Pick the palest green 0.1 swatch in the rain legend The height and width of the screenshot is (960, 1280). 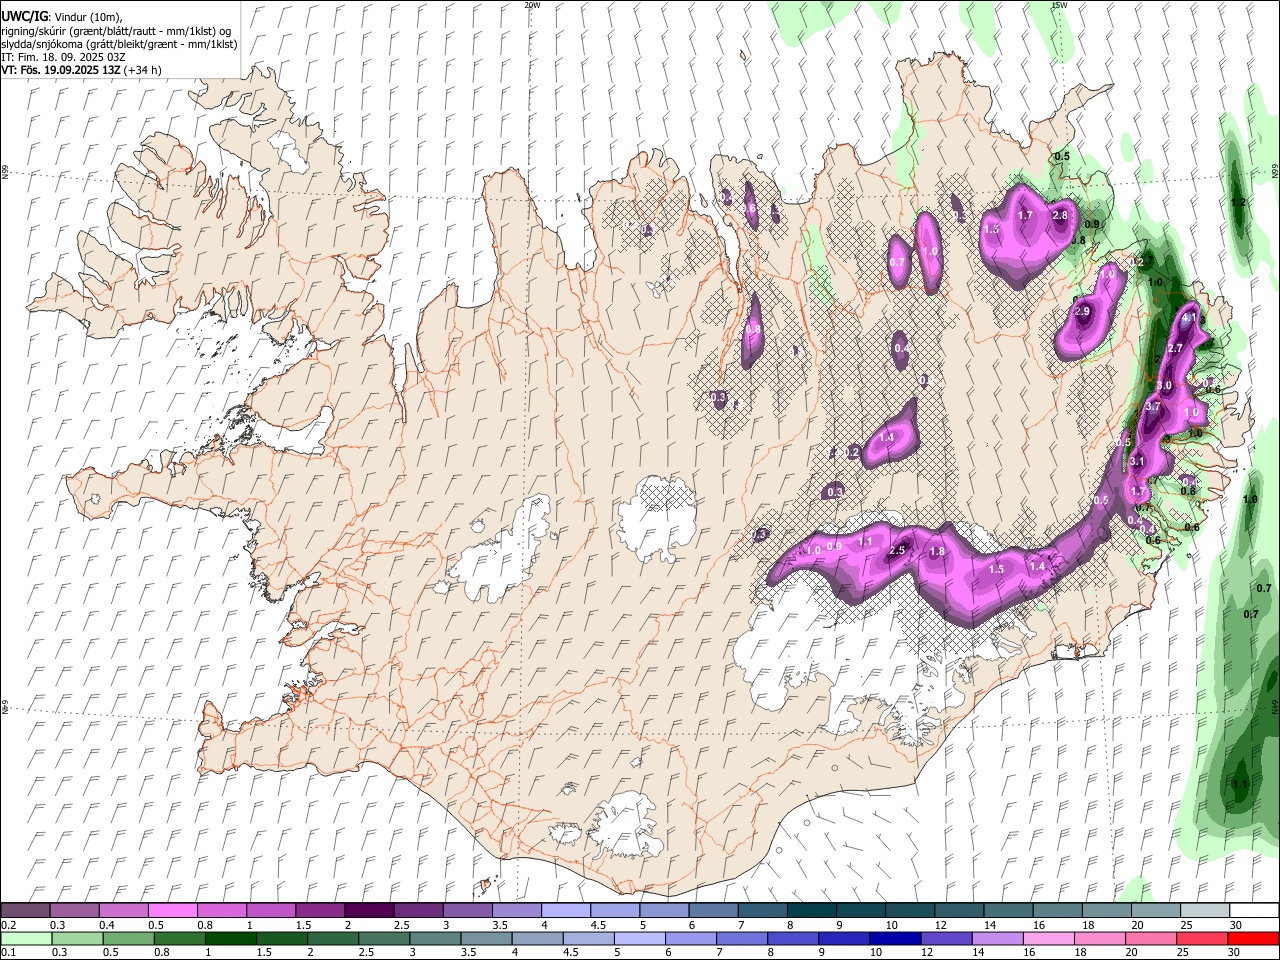coord(26,939)
